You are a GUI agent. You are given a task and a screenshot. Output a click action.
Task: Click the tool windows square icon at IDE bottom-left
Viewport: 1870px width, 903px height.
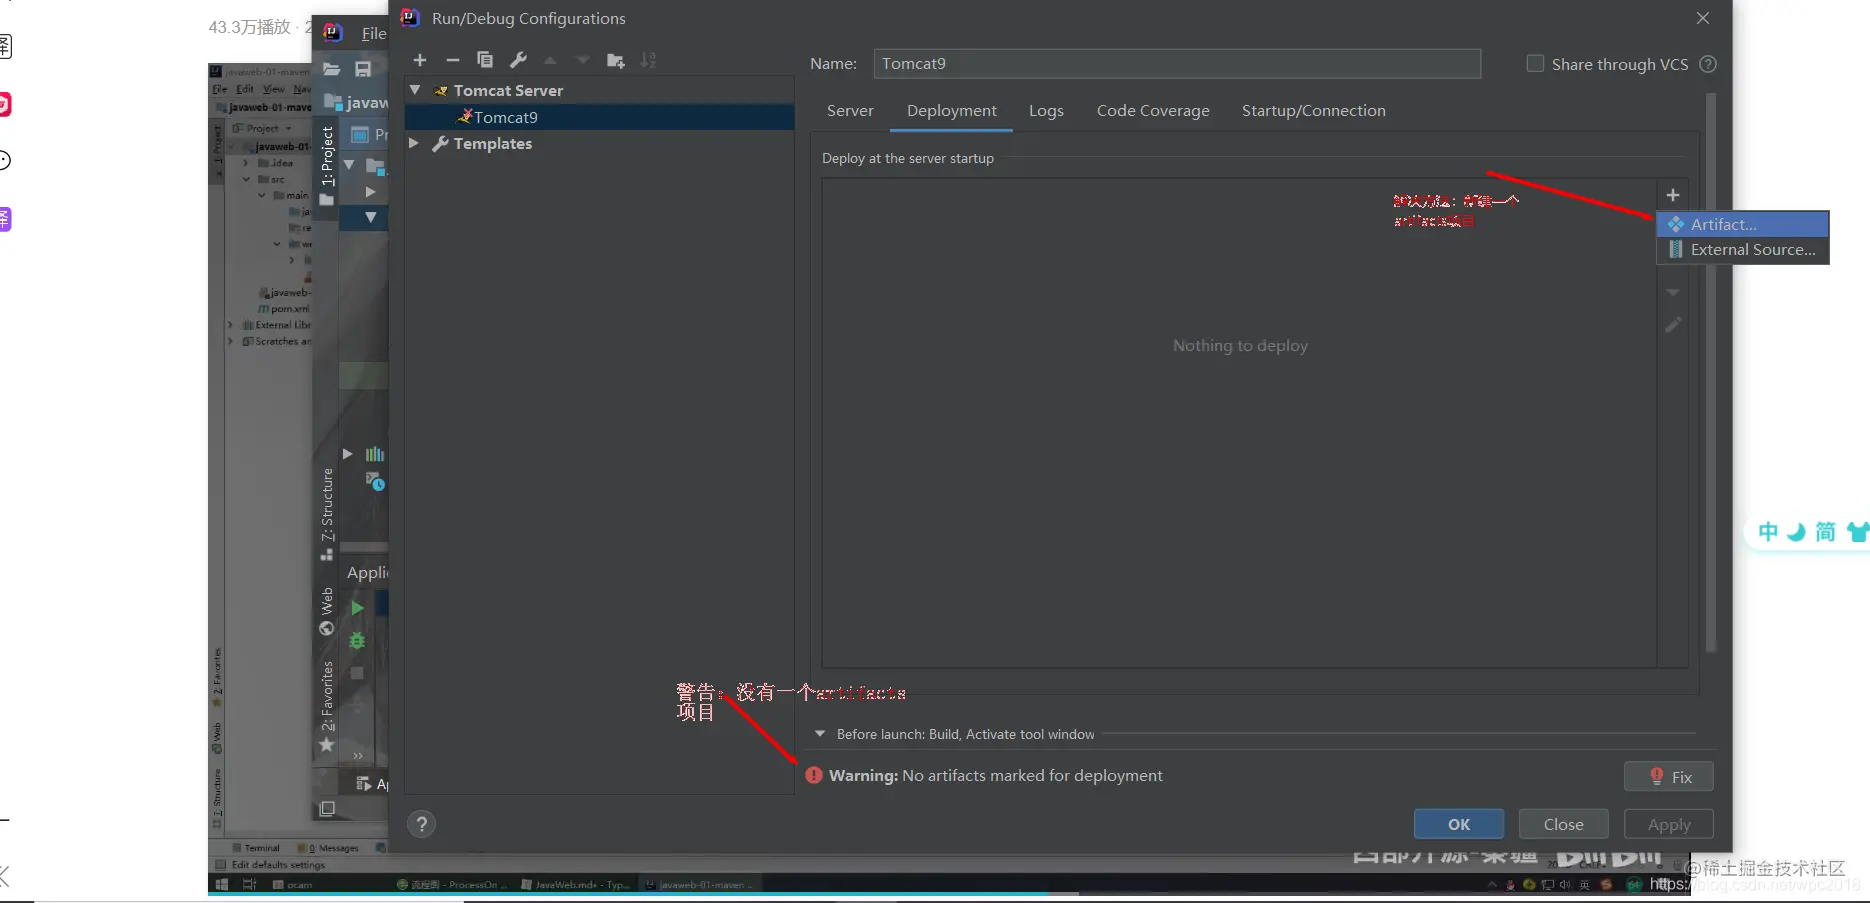(x=327, y=808)
